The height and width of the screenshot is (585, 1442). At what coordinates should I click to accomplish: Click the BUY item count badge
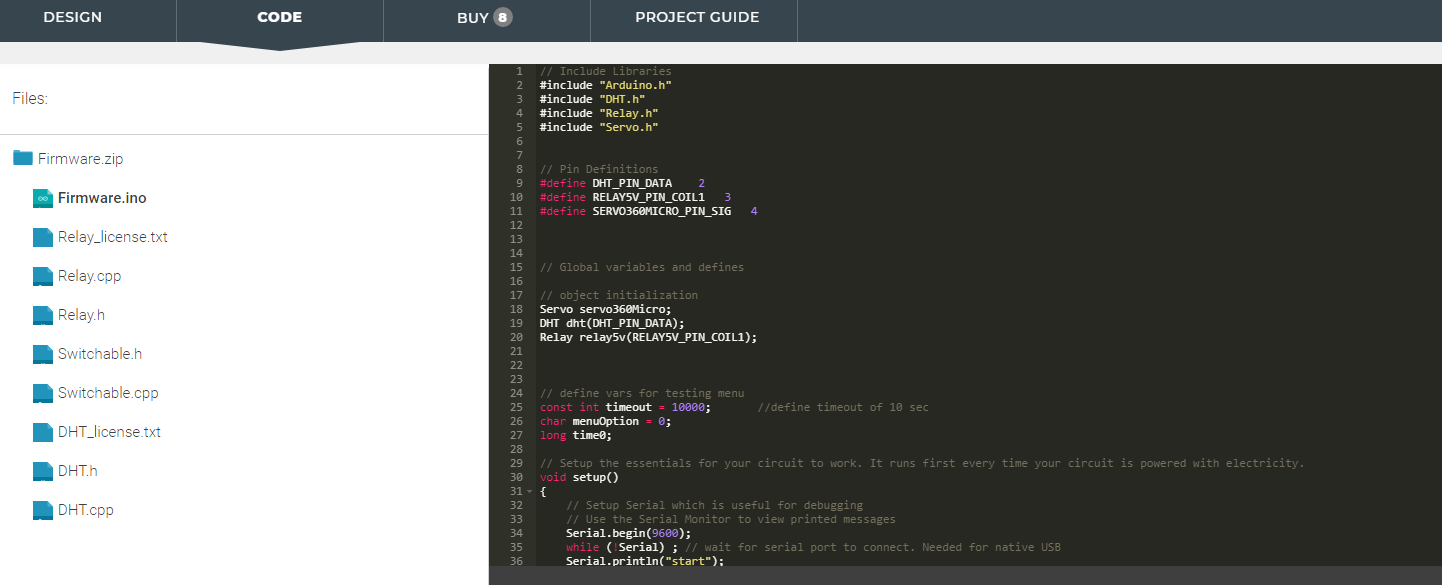click(503, 17)
